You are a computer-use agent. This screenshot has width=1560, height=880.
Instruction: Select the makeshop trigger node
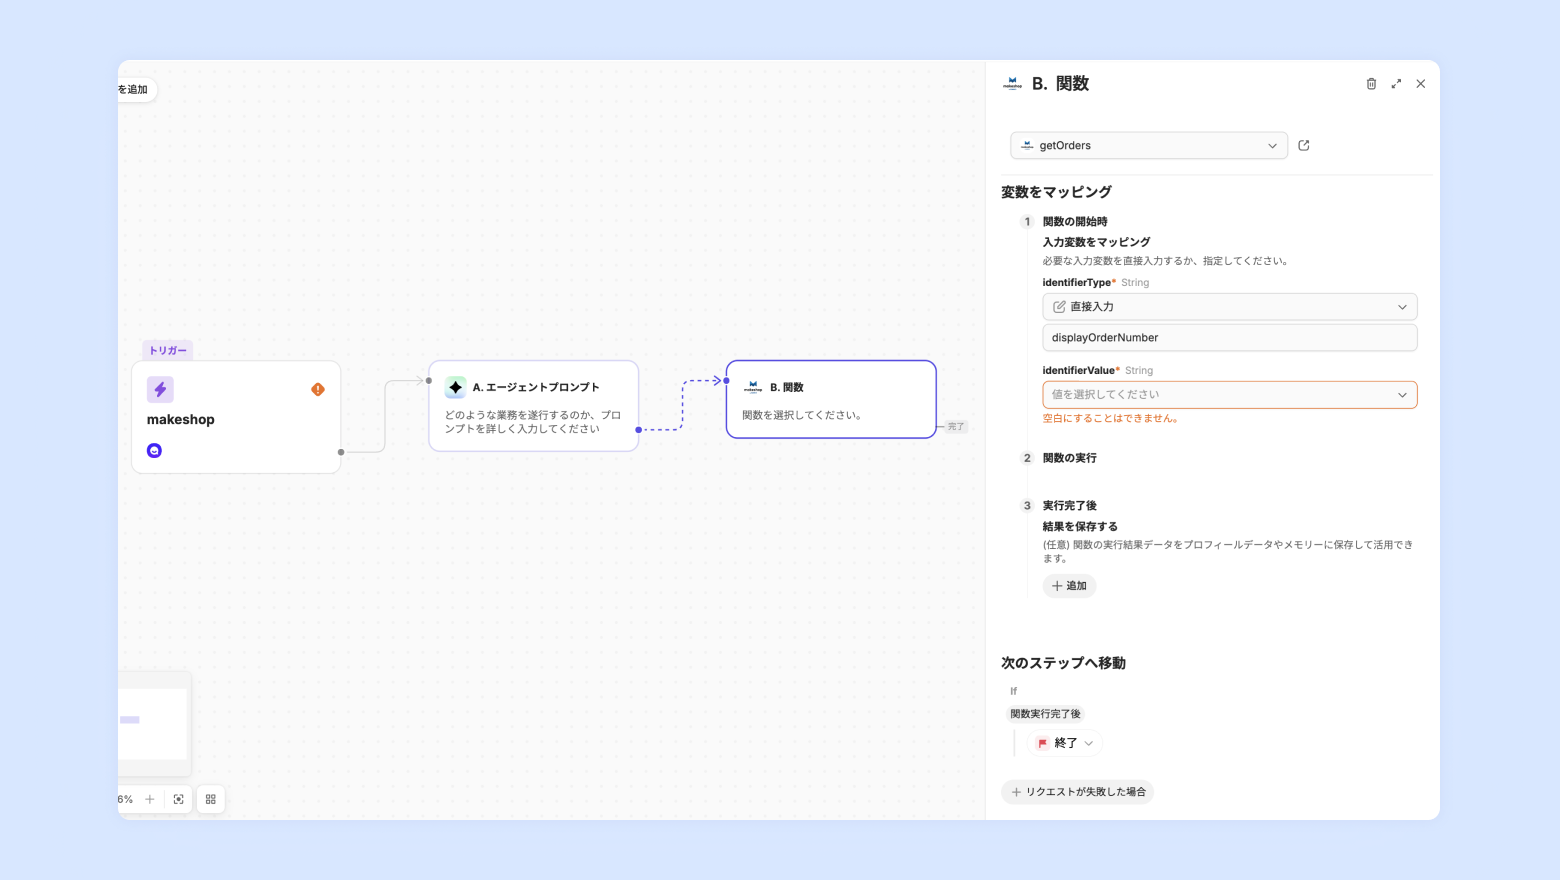[x=236, y=417]
